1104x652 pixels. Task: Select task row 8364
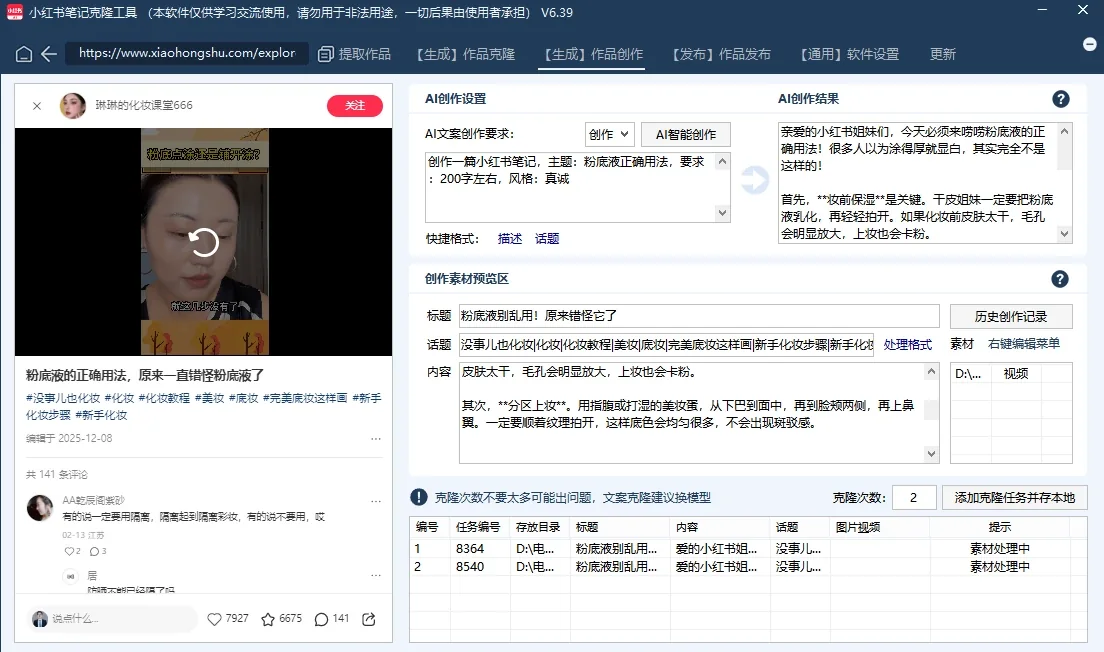(748, 548)
